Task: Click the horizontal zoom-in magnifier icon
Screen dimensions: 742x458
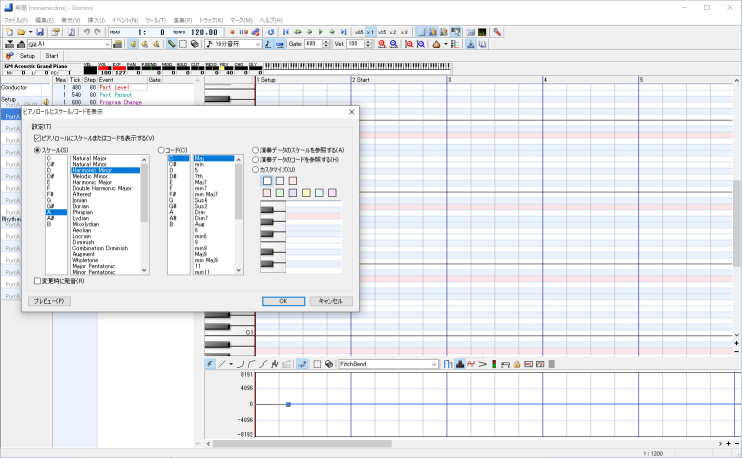Action: coord(382,44)
